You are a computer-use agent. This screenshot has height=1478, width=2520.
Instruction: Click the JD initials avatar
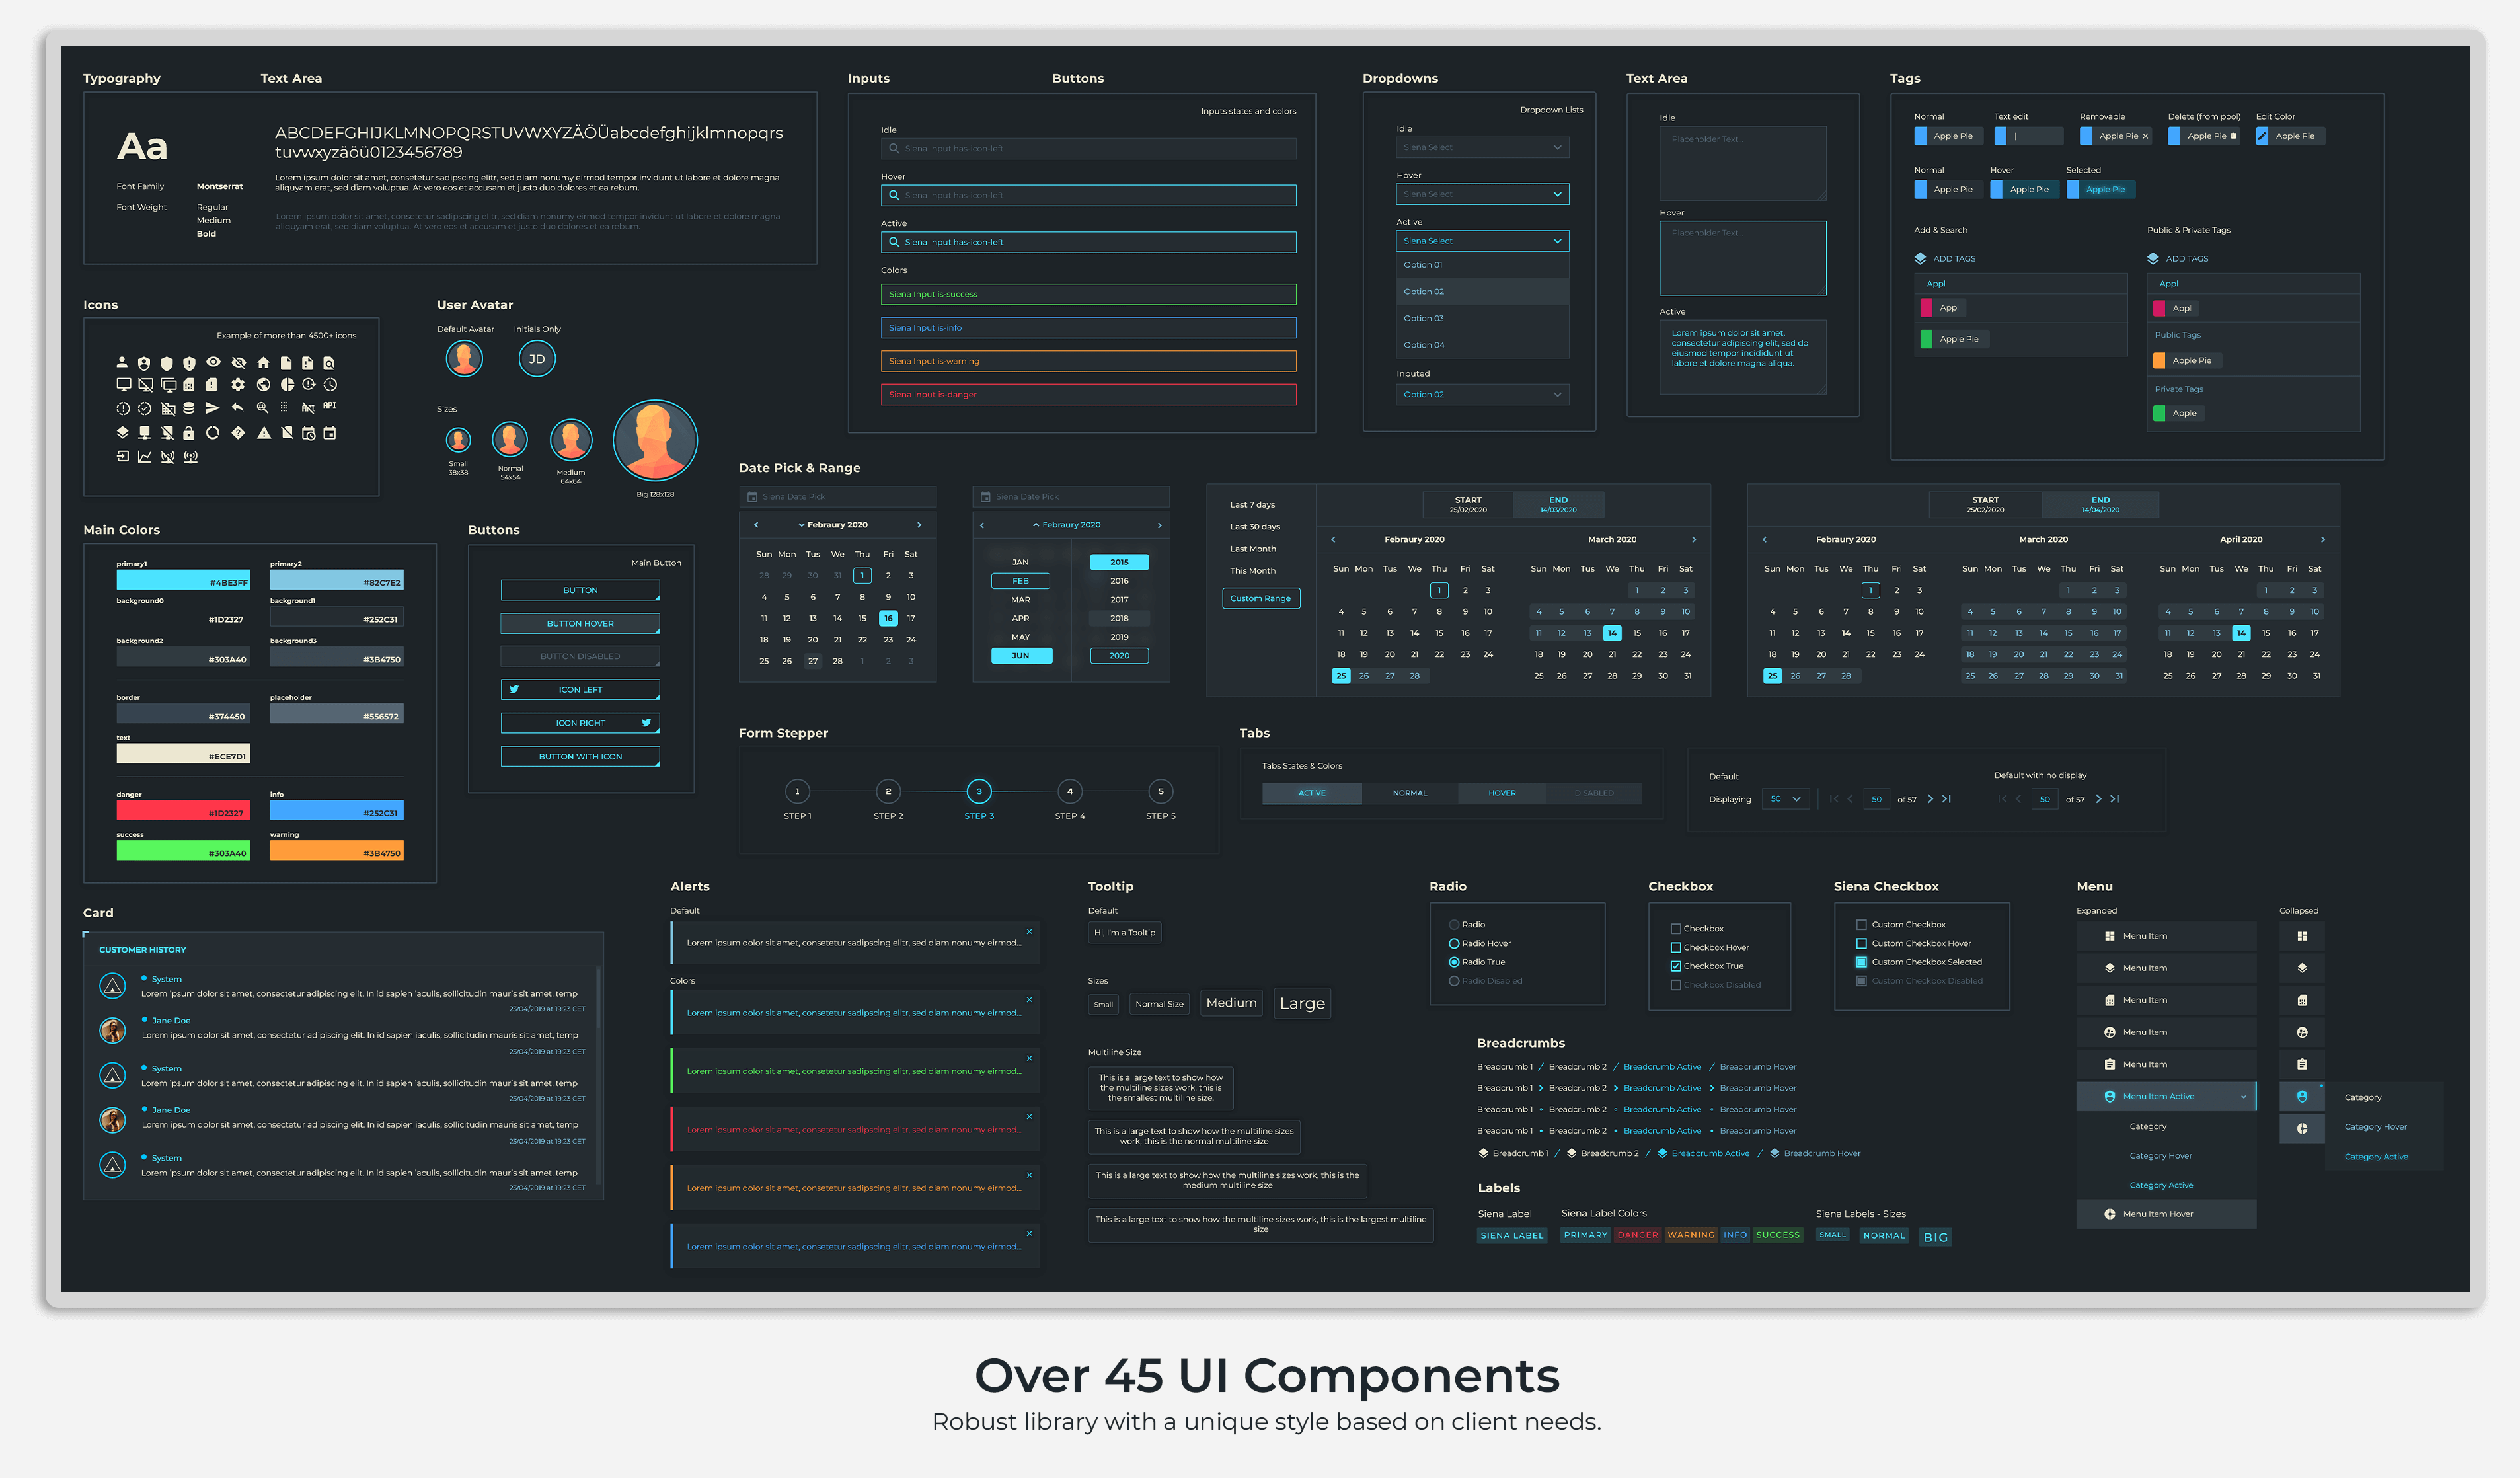[x=537, y=360]
